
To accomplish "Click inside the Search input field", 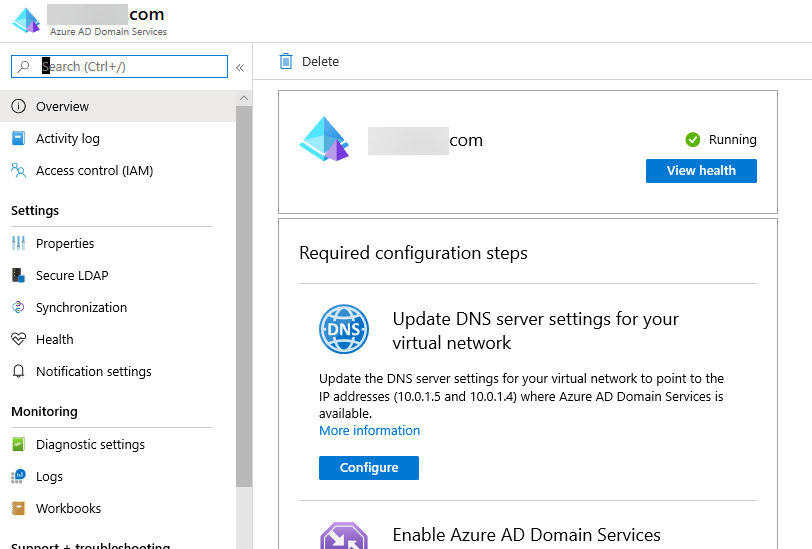I will point(130,67).
